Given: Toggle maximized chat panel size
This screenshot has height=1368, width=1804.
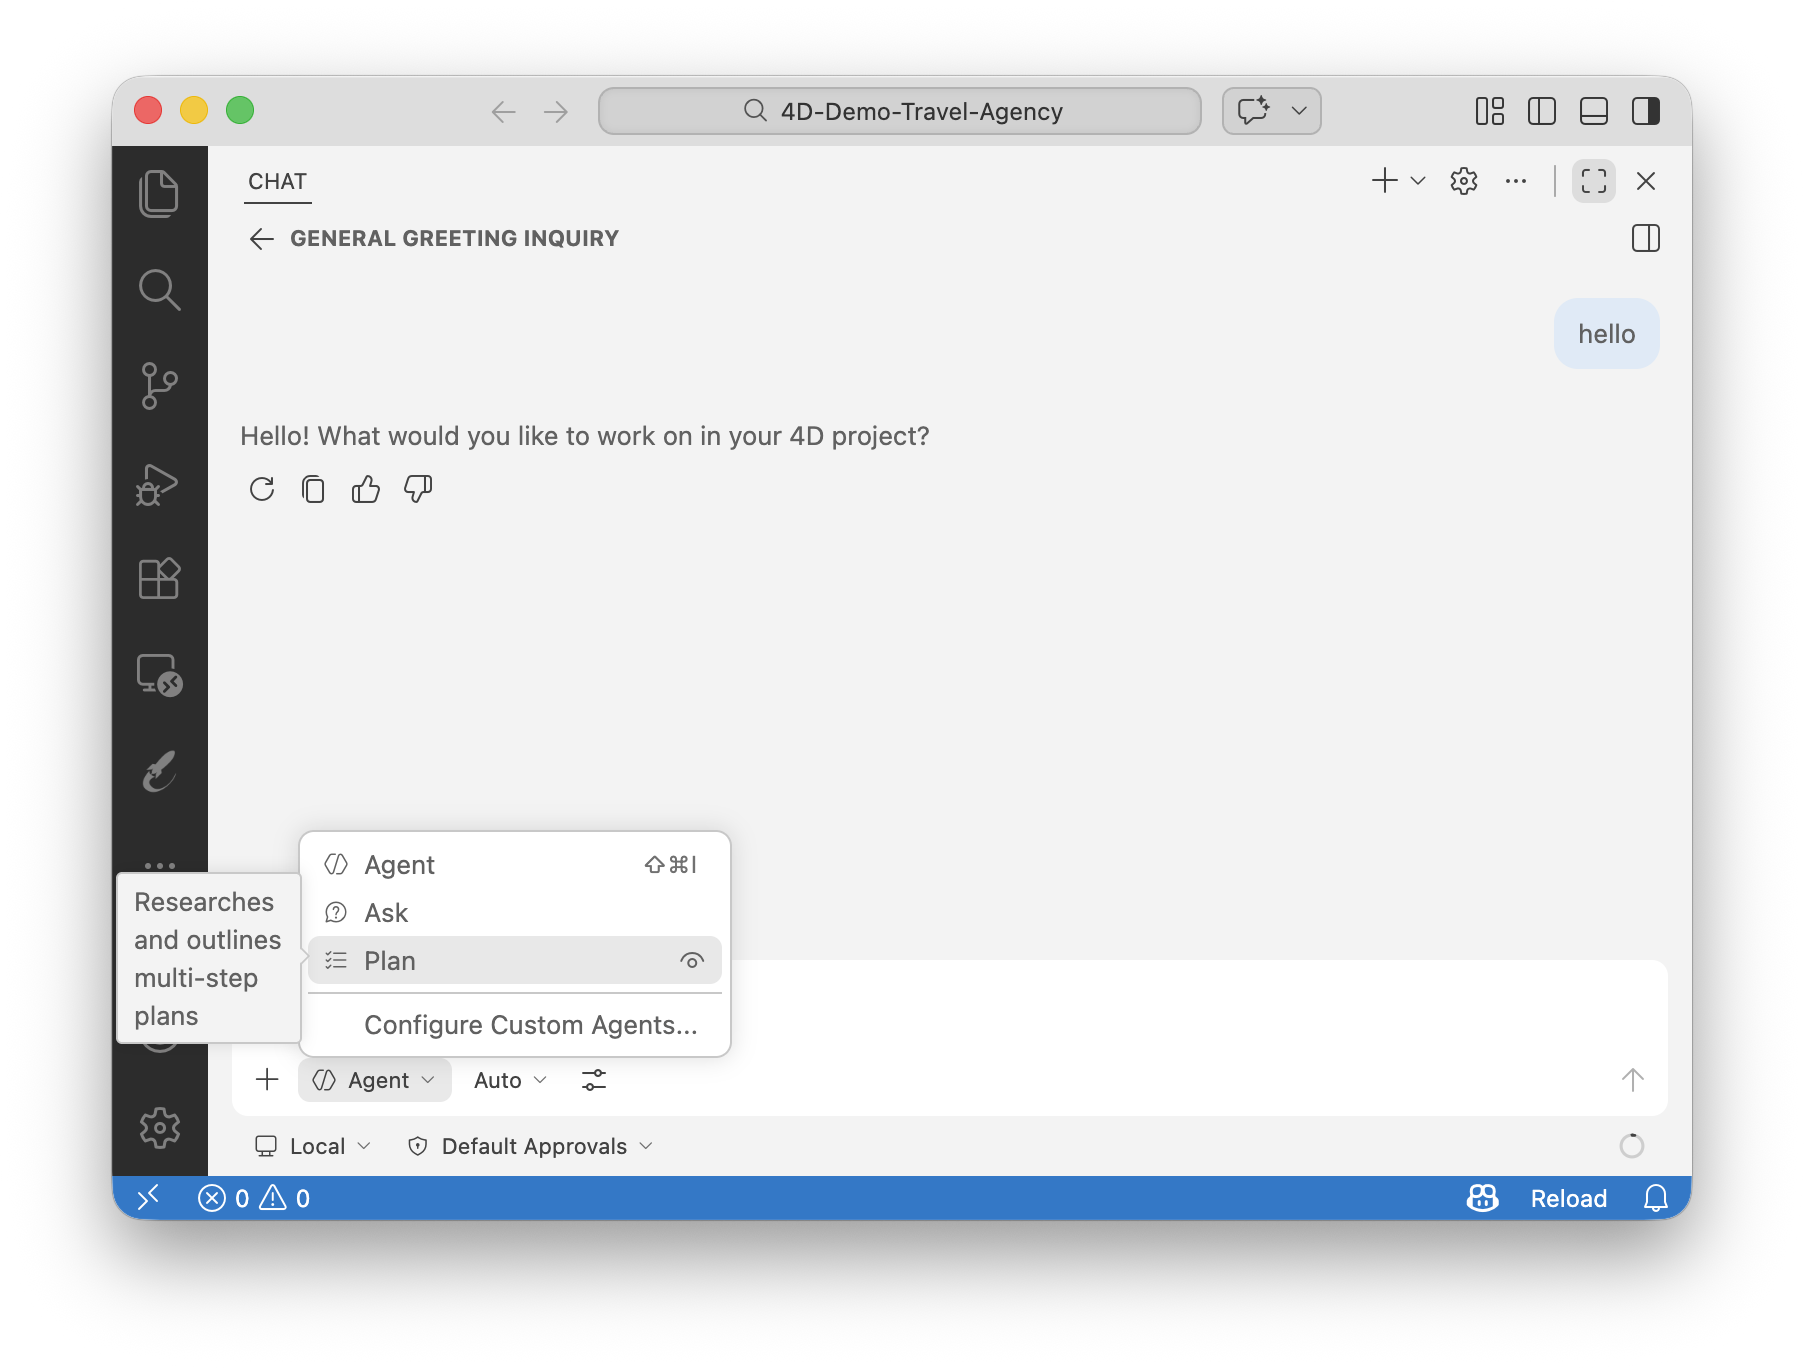Looking at the screenshot, I should click(x=1593, y=181).
